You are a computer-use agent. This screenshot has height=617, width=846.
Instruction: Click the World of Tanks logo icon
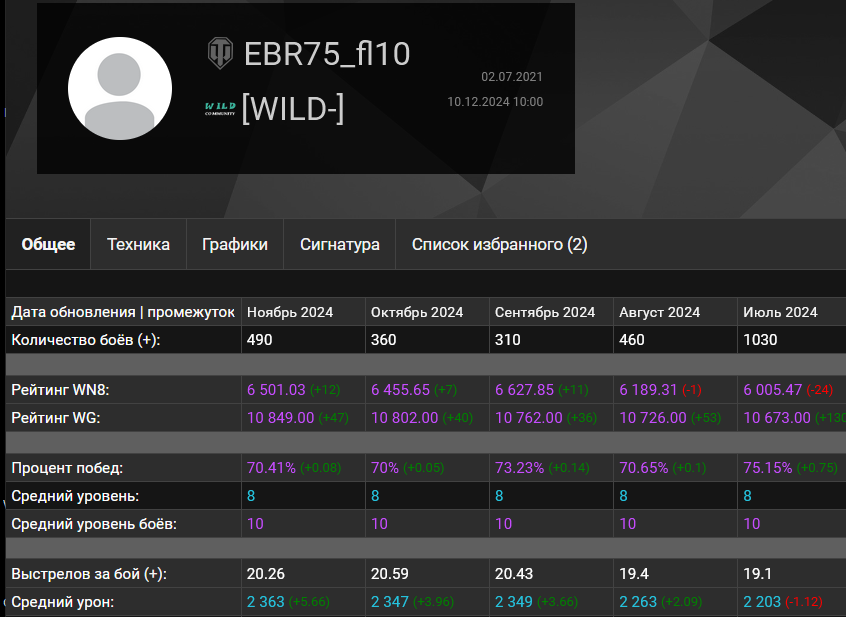click(x=221, y=53)
